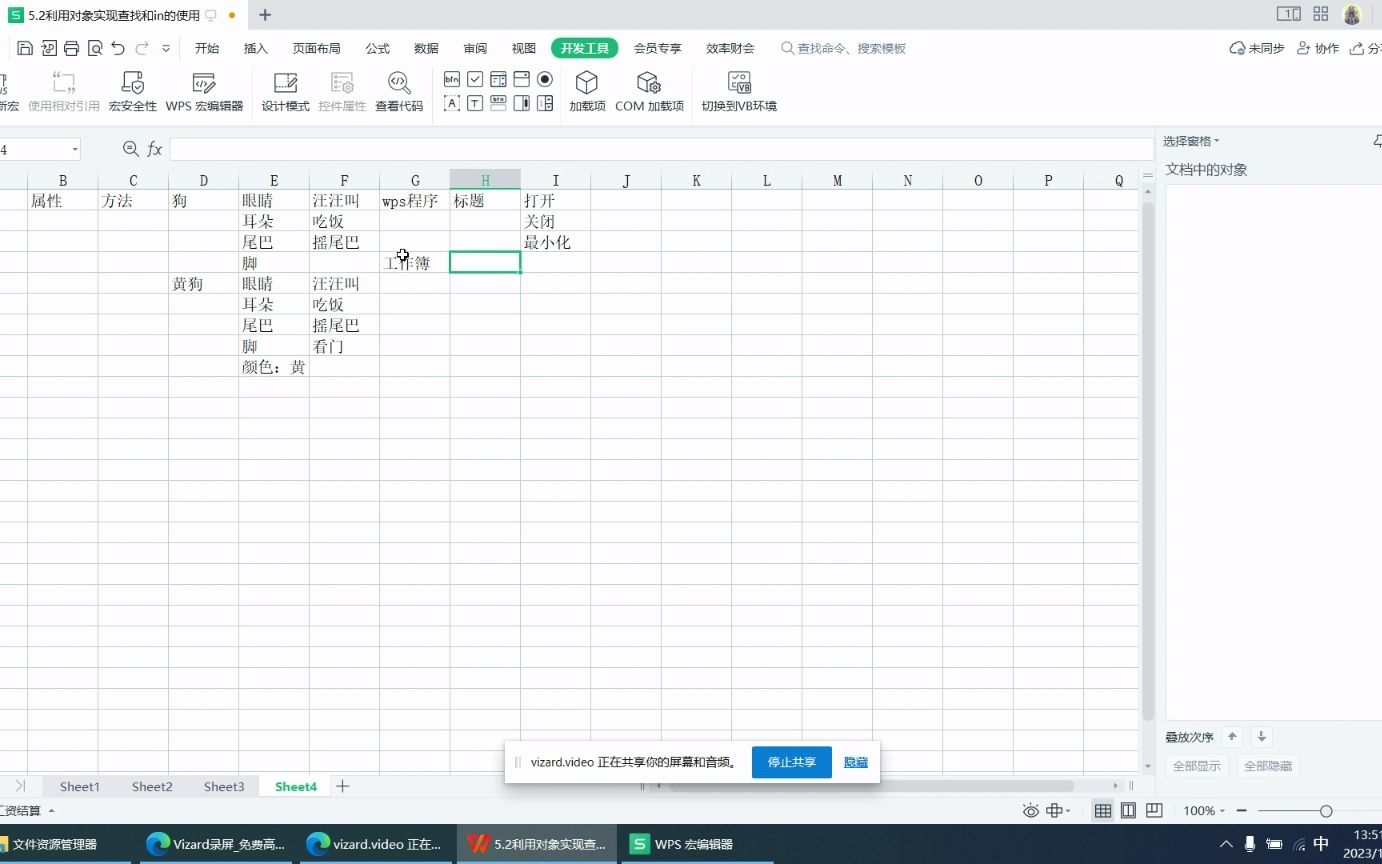Click the 隐藏 link in sharing bar
Screen dimensions: 1382x864
(855, 761)
